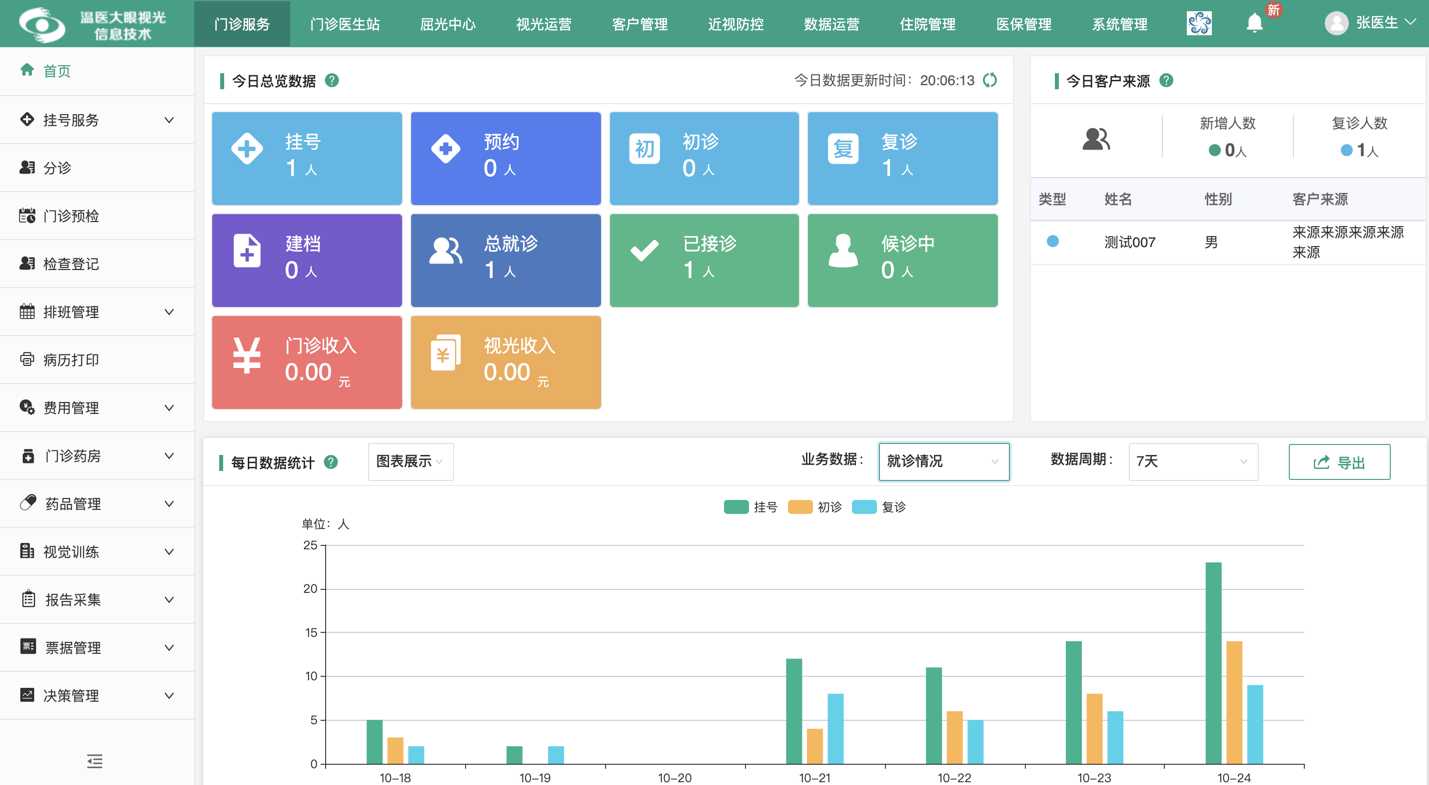1429x785 pixels.
Task: Click the printer icon beside 病历打印
Action: pyautogui.click(x=27, y=359)
